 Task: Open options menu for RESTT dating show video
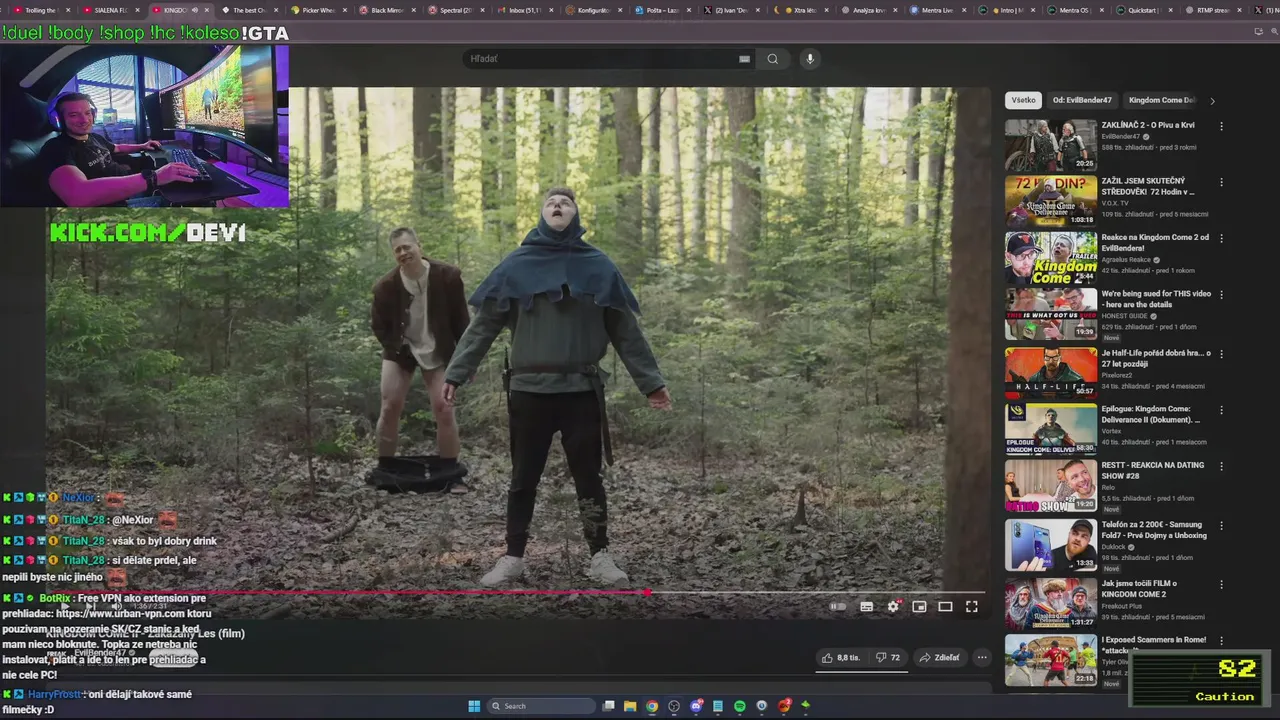[x=1221, y=466]
